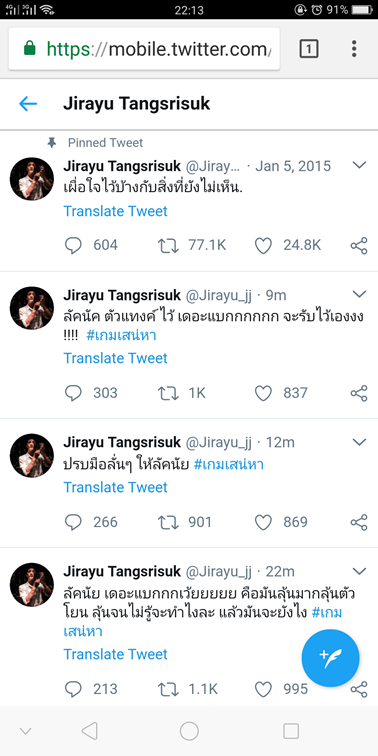Share the pinned tweet from Jan 5, 2015

(359, 245)
